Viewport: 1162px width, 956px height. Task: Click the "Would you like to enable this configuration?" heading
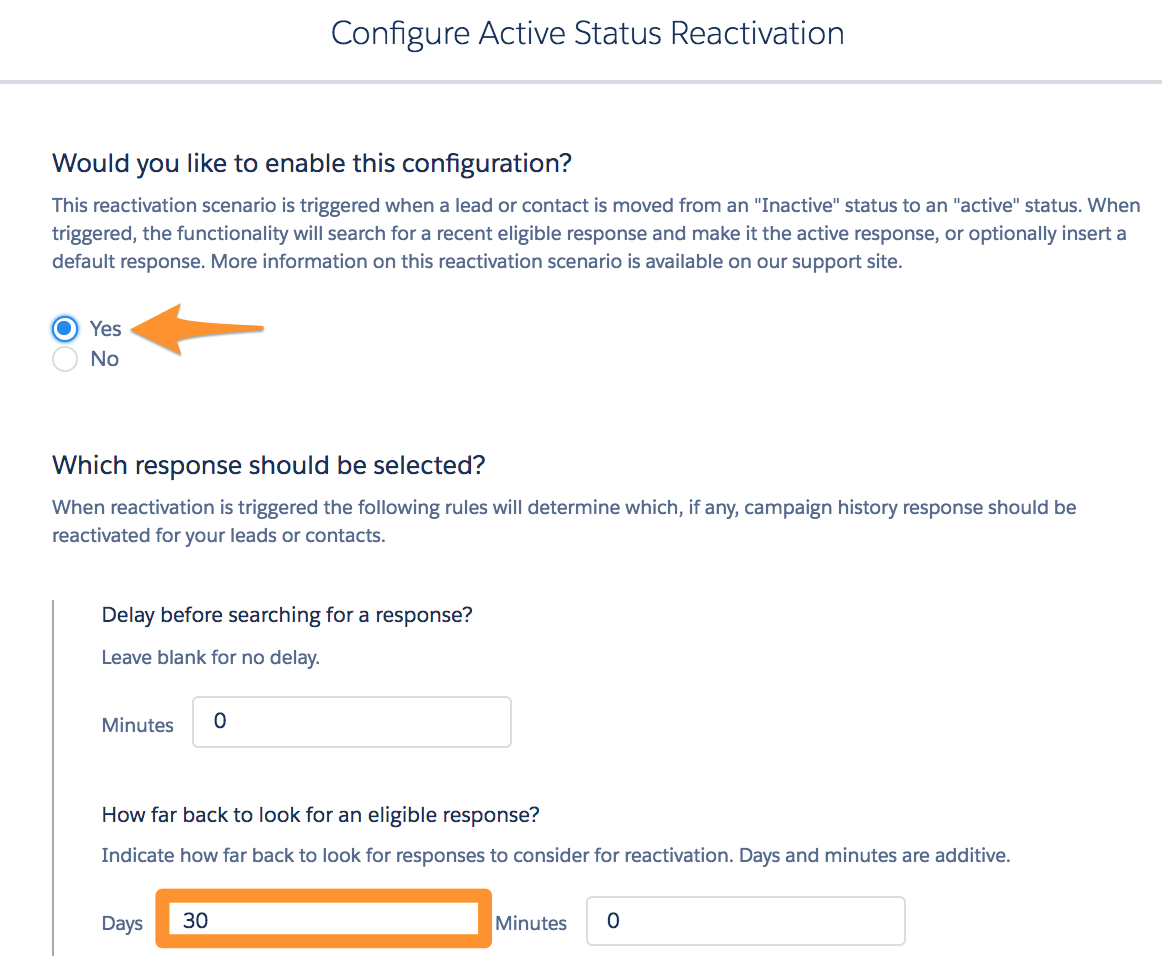pos(312,163)
